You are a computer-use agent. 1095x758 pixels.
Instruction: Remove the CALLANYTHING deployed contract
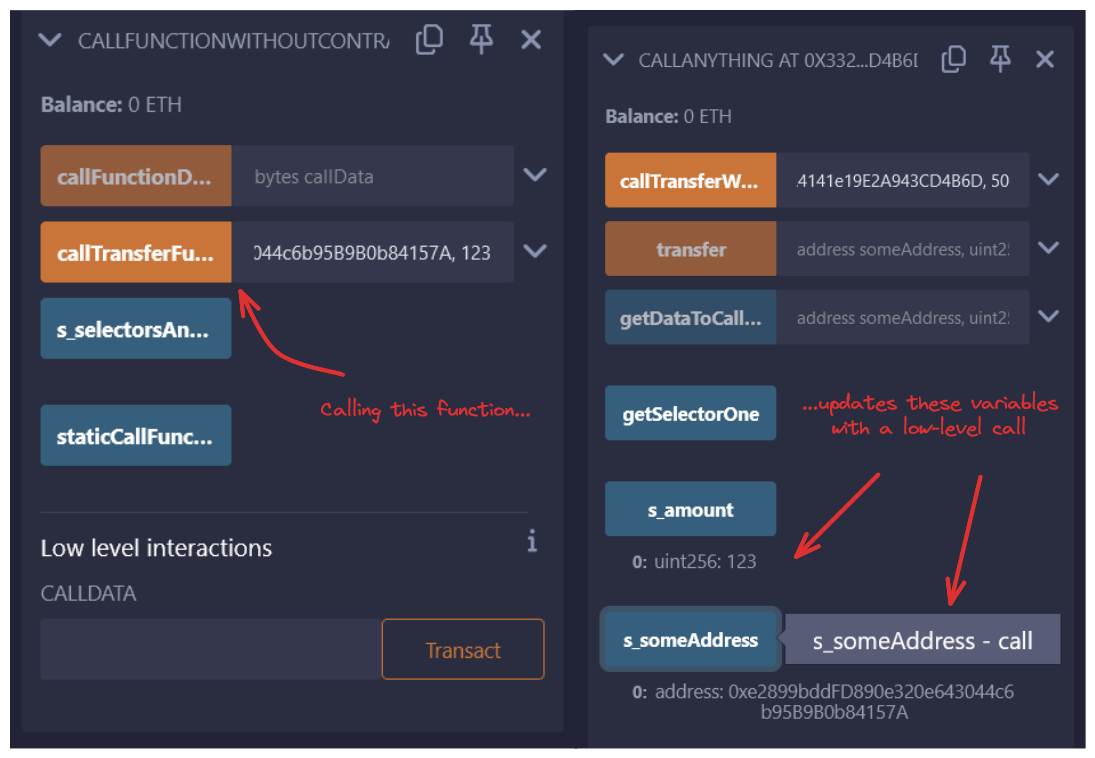1045,60
